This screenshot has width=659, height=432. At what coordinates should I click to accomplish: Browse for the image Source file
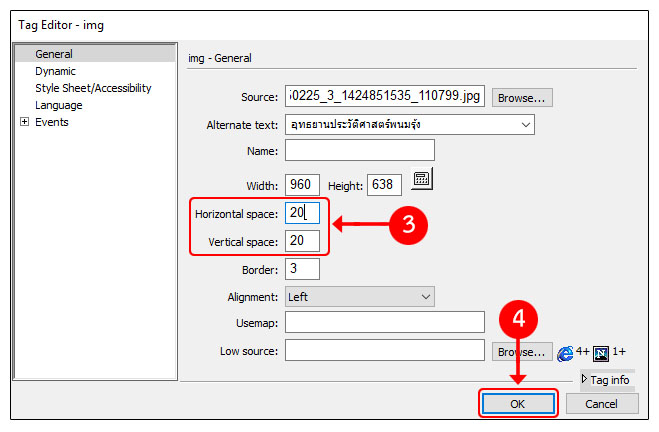tap(522, 98)
